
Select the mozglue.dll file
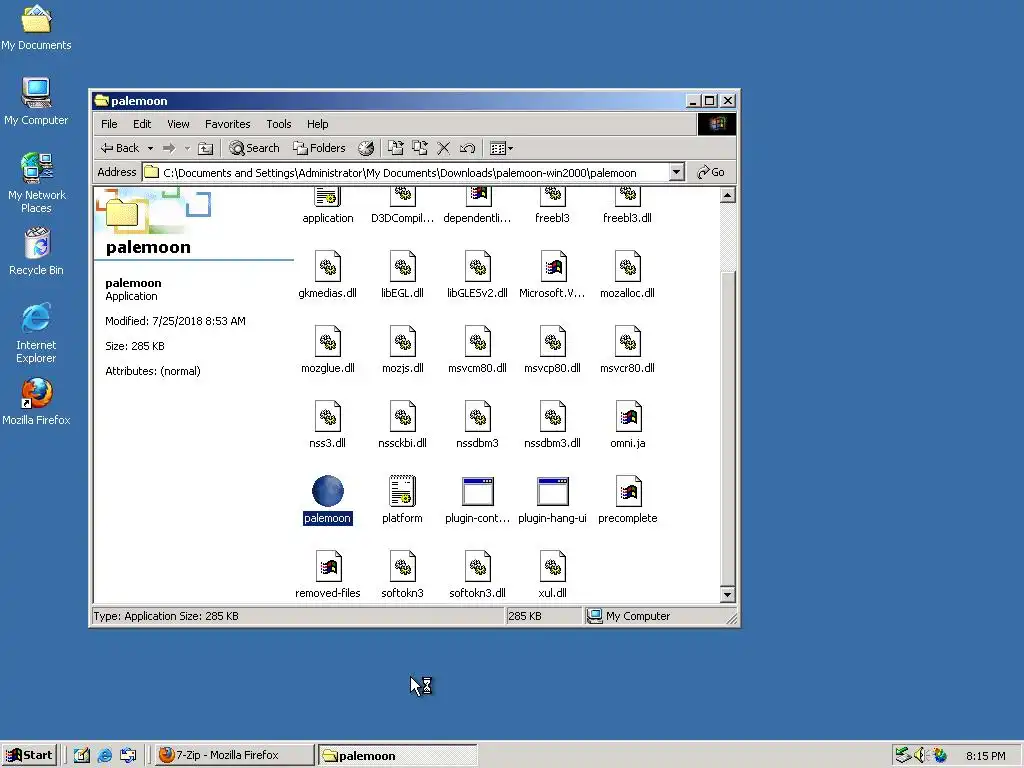tap(327, 341)
